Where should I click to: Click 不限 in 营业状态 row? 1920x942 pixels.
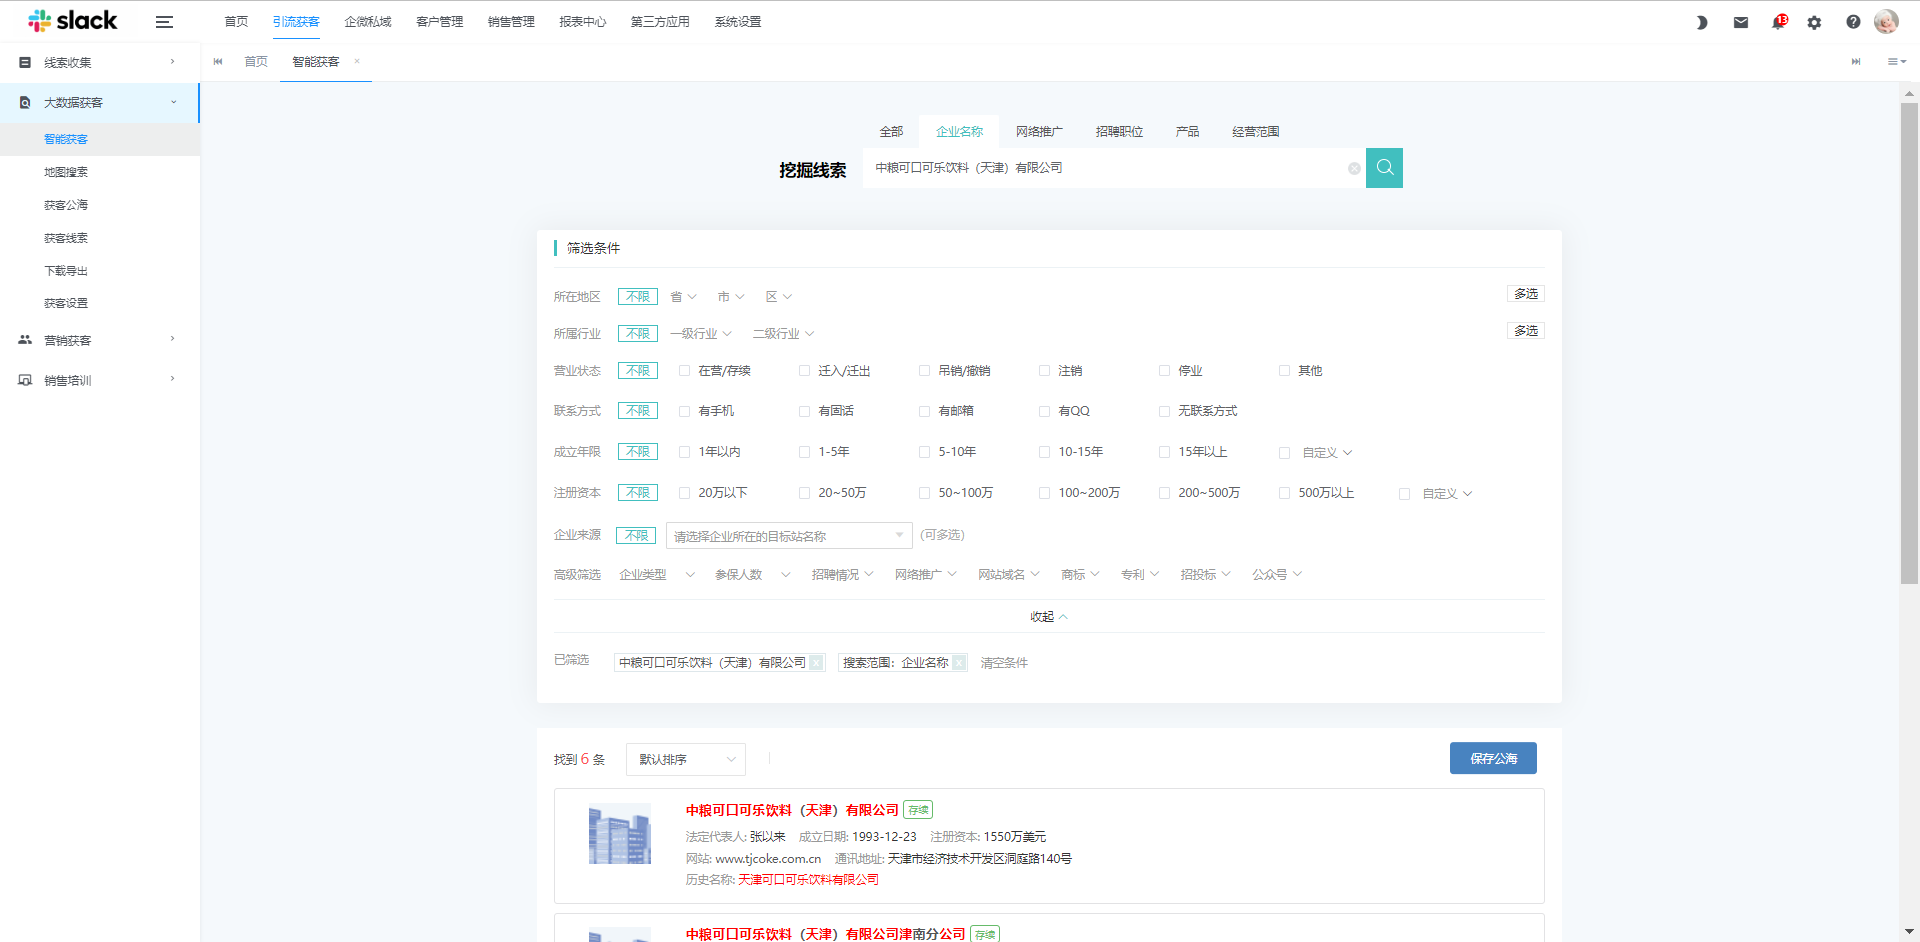point(638,371)
